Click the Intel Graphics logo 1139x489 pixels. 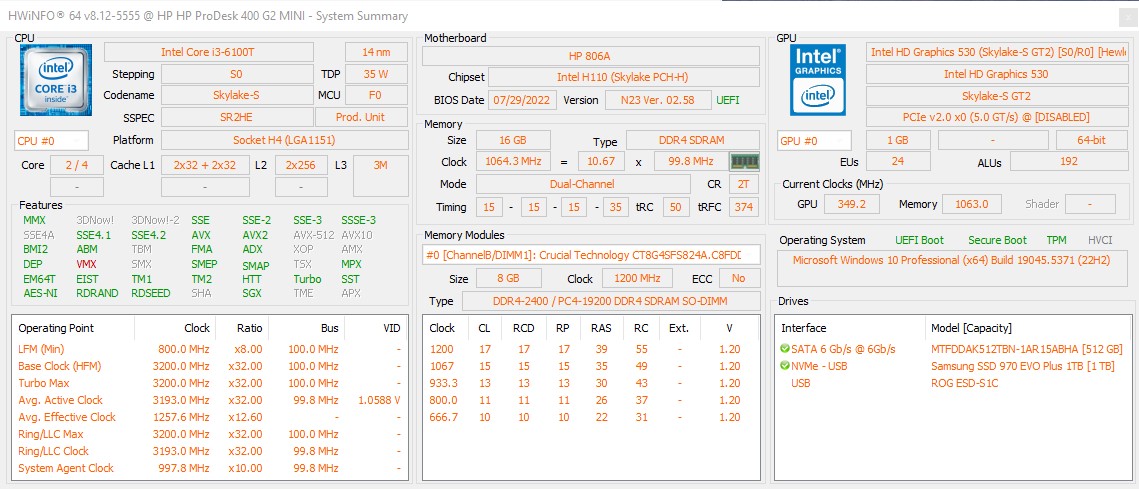click(x=818, y=79)
